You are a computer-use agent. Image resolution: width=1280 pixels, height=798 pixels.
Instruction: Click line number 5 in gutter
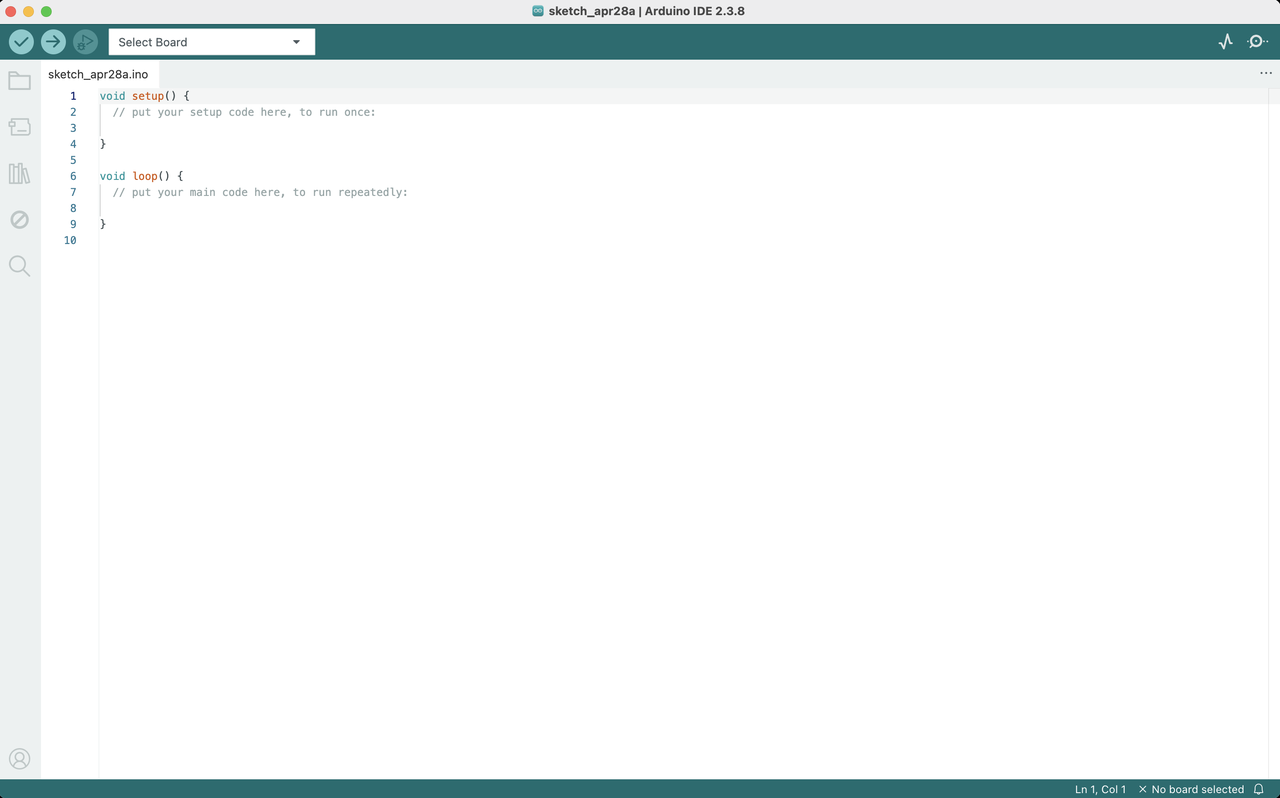coord(73,160)
